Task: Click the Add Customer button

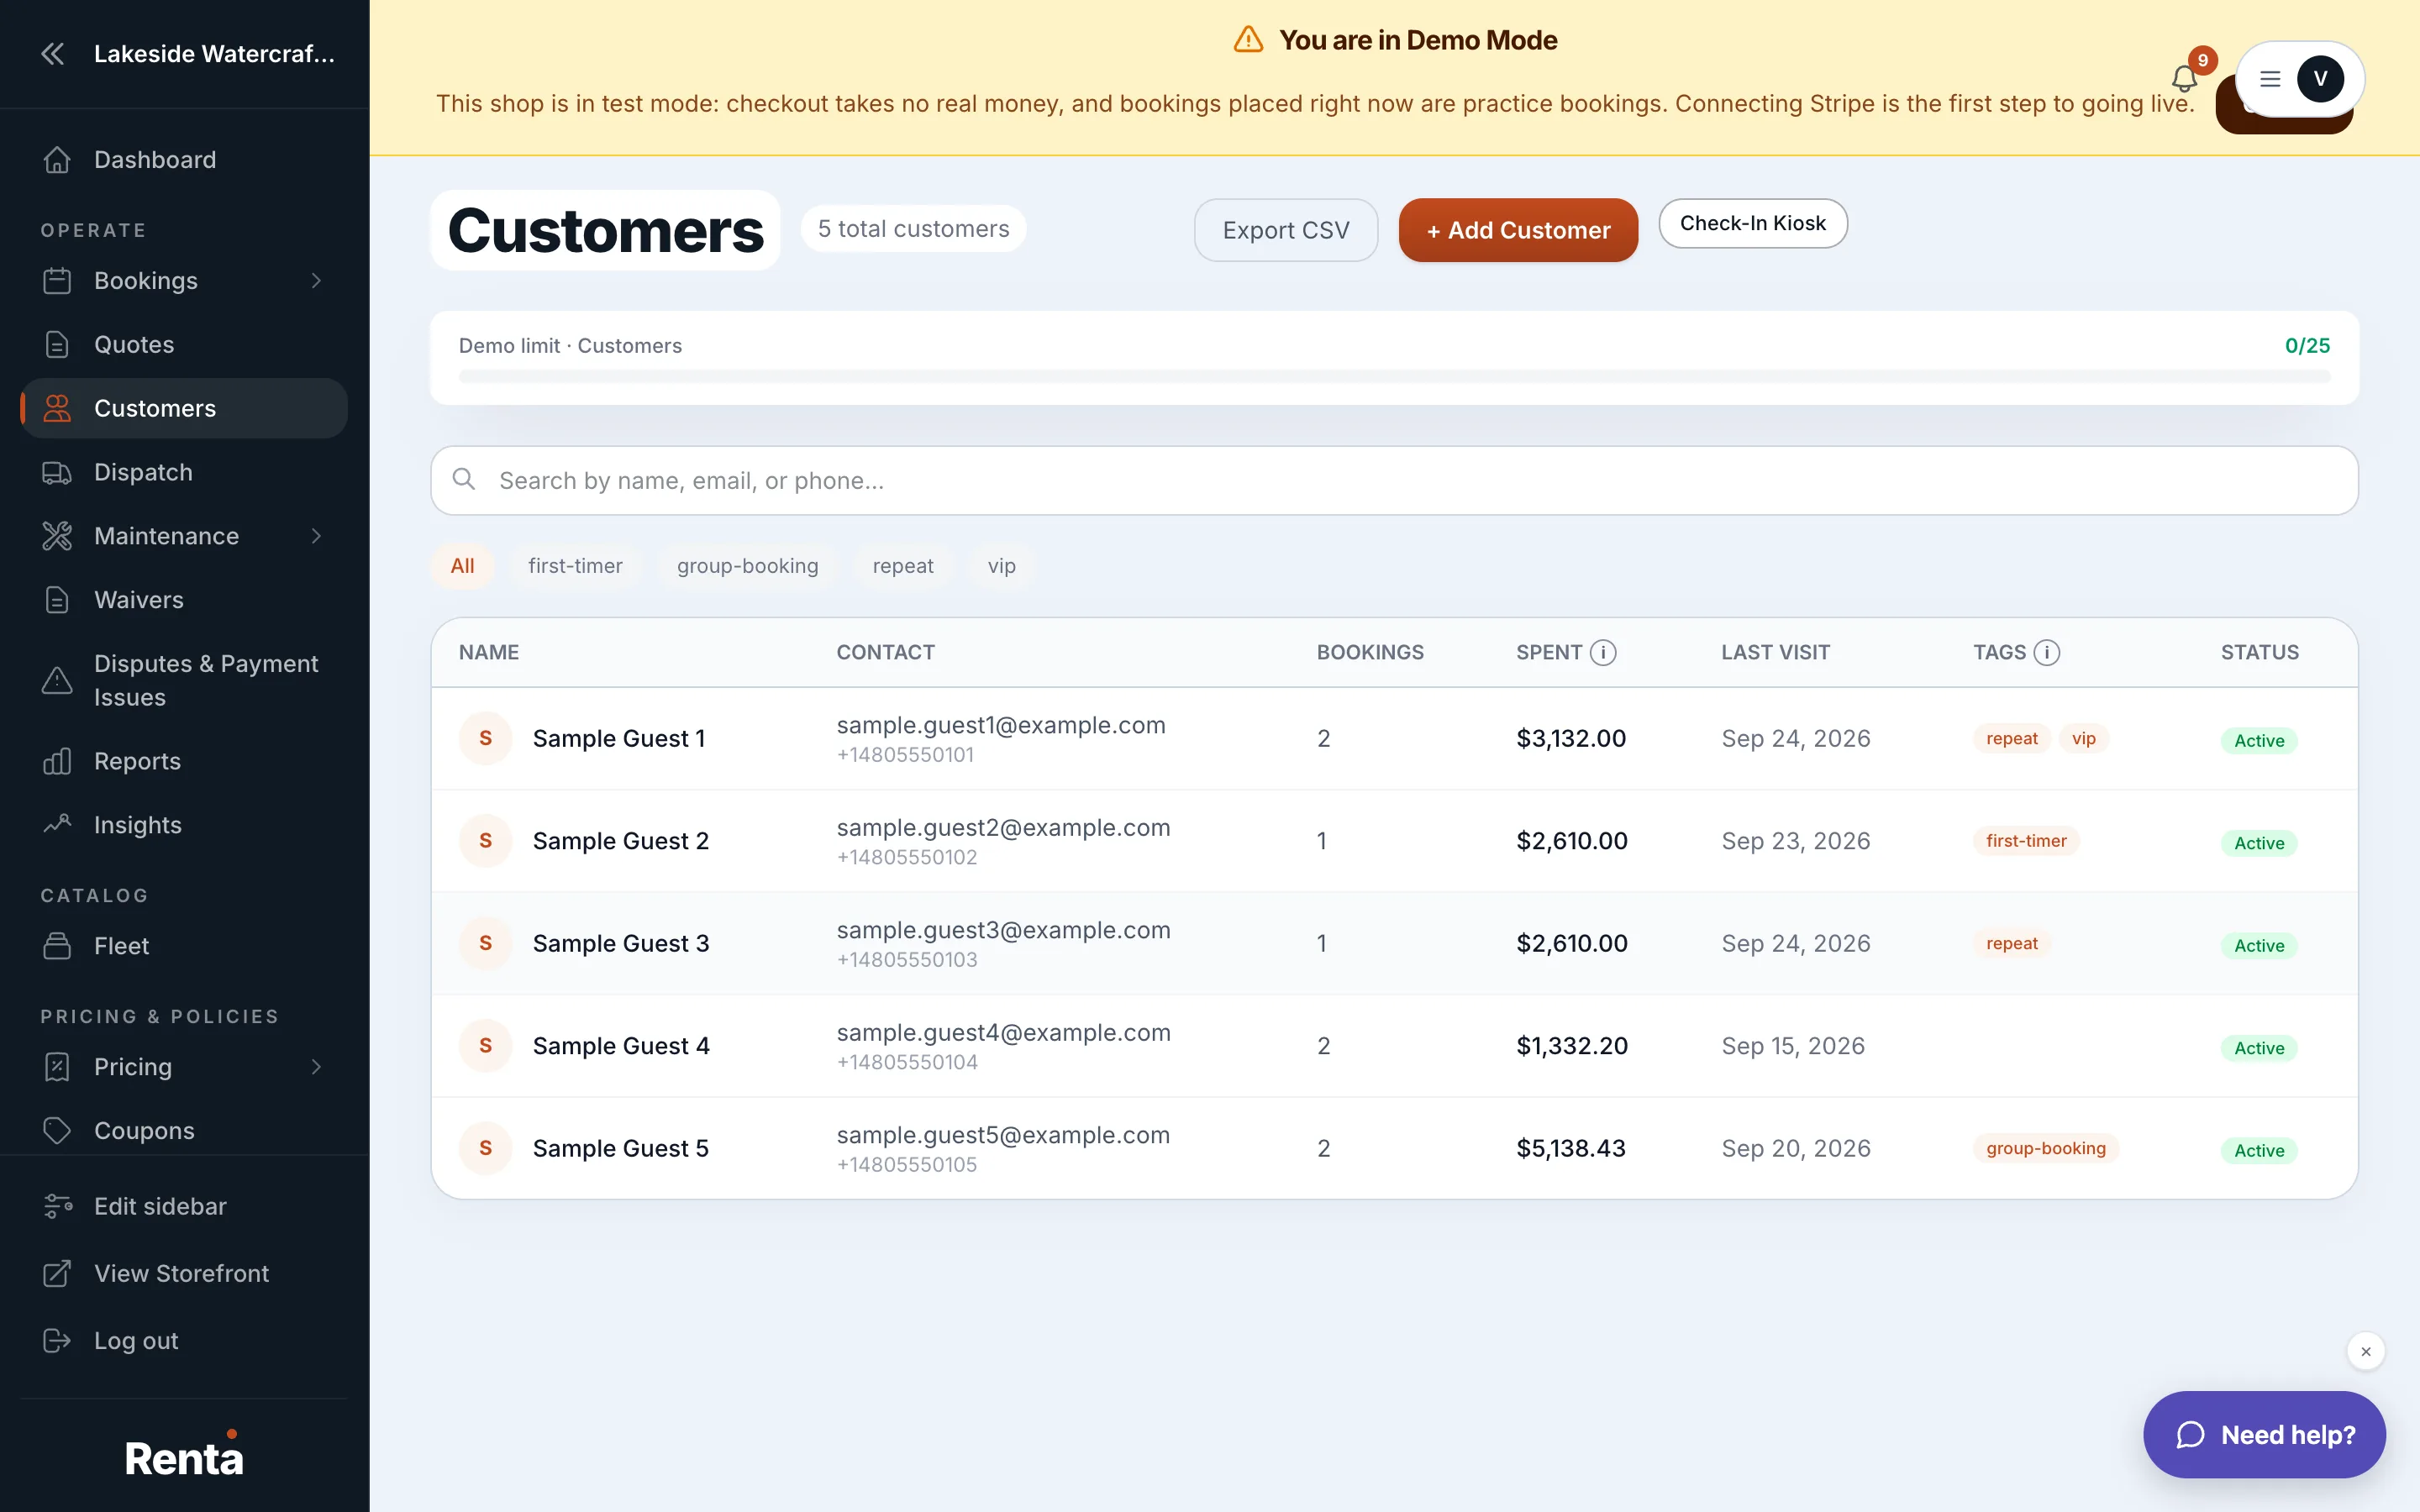Action: (x=1518, y=230)
